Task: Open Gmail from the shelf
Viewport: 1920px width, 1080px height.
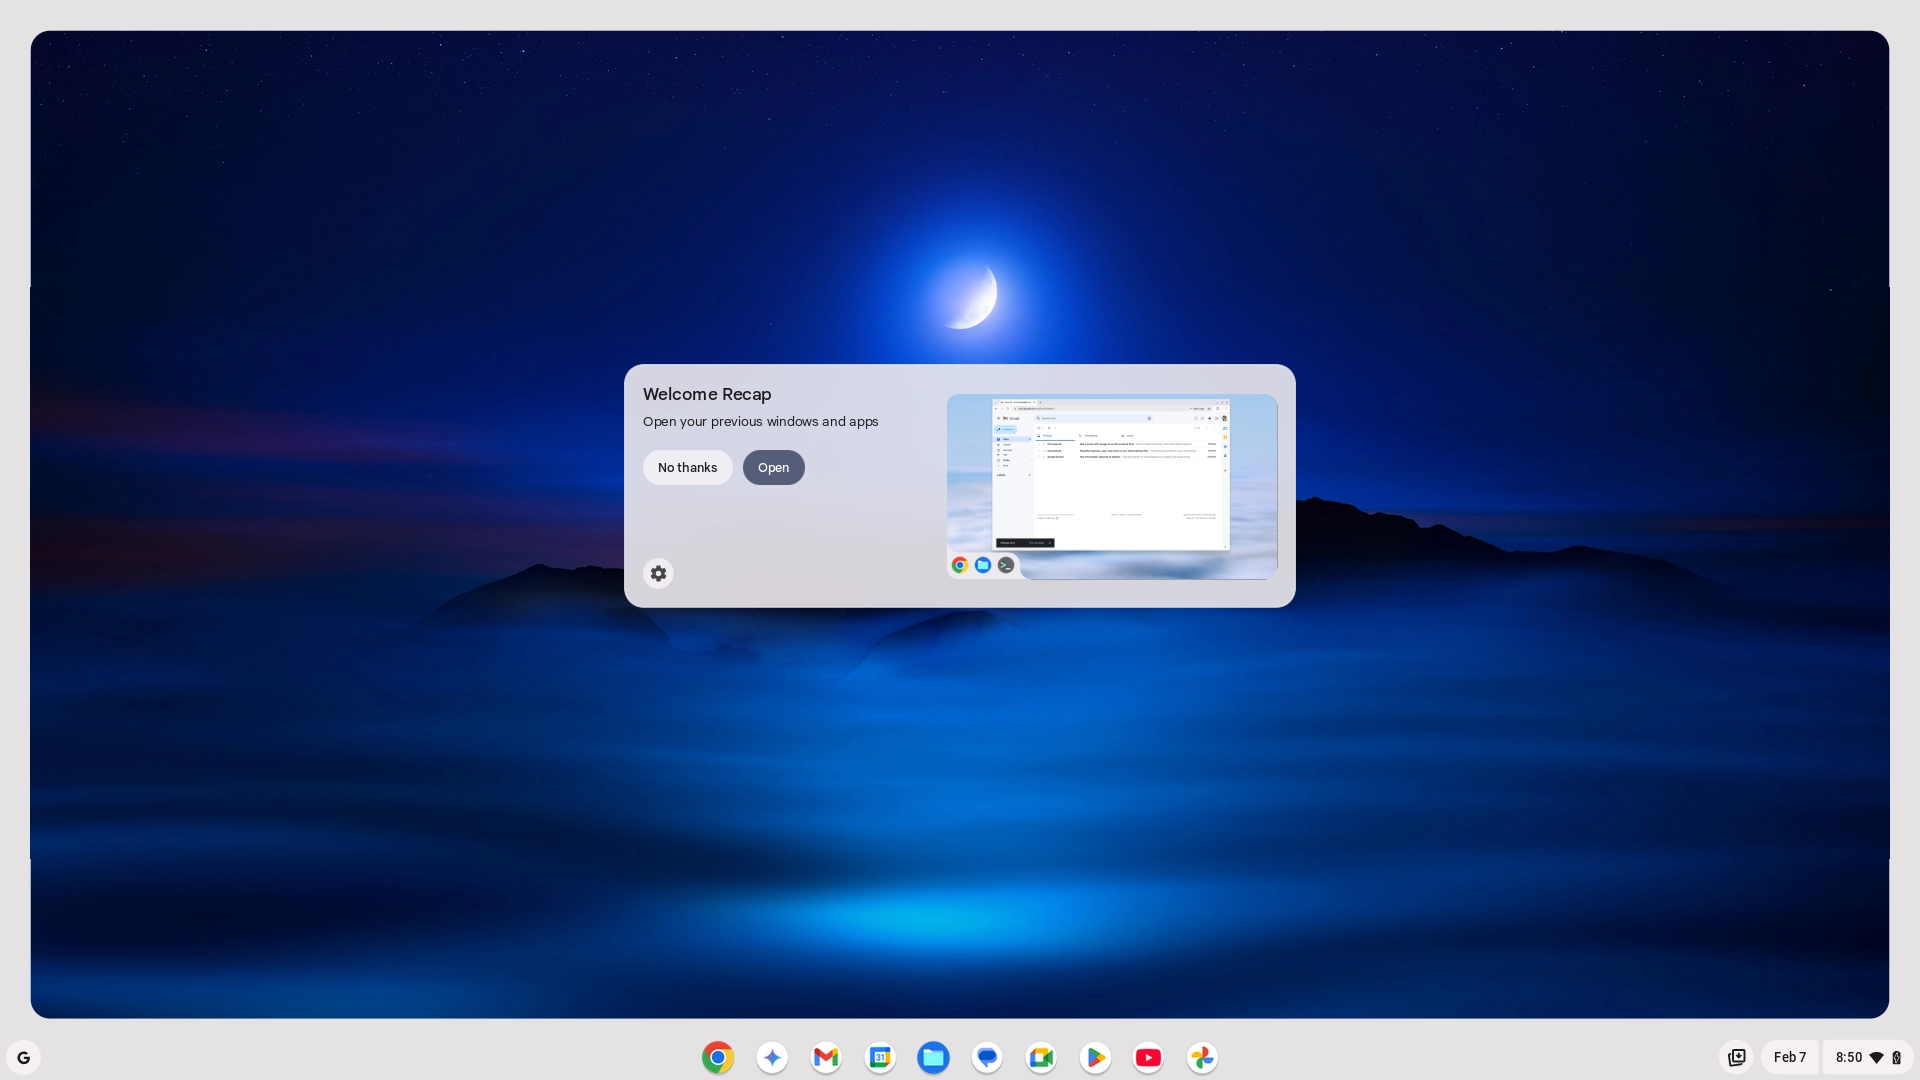Action: click(x=825, y=1057)
